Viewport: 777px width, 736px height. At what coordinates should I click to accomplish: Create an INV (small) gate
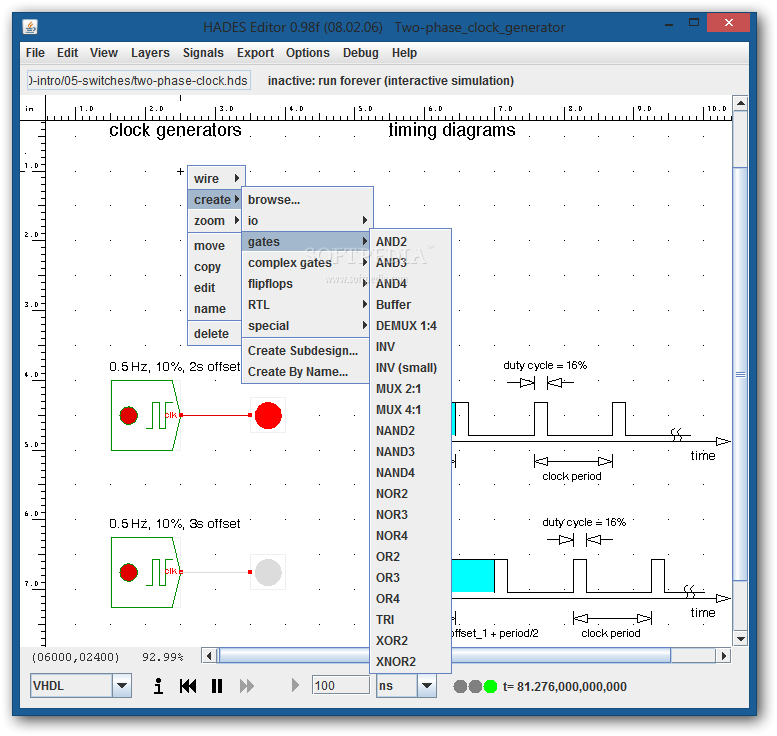tap(410, 368)
